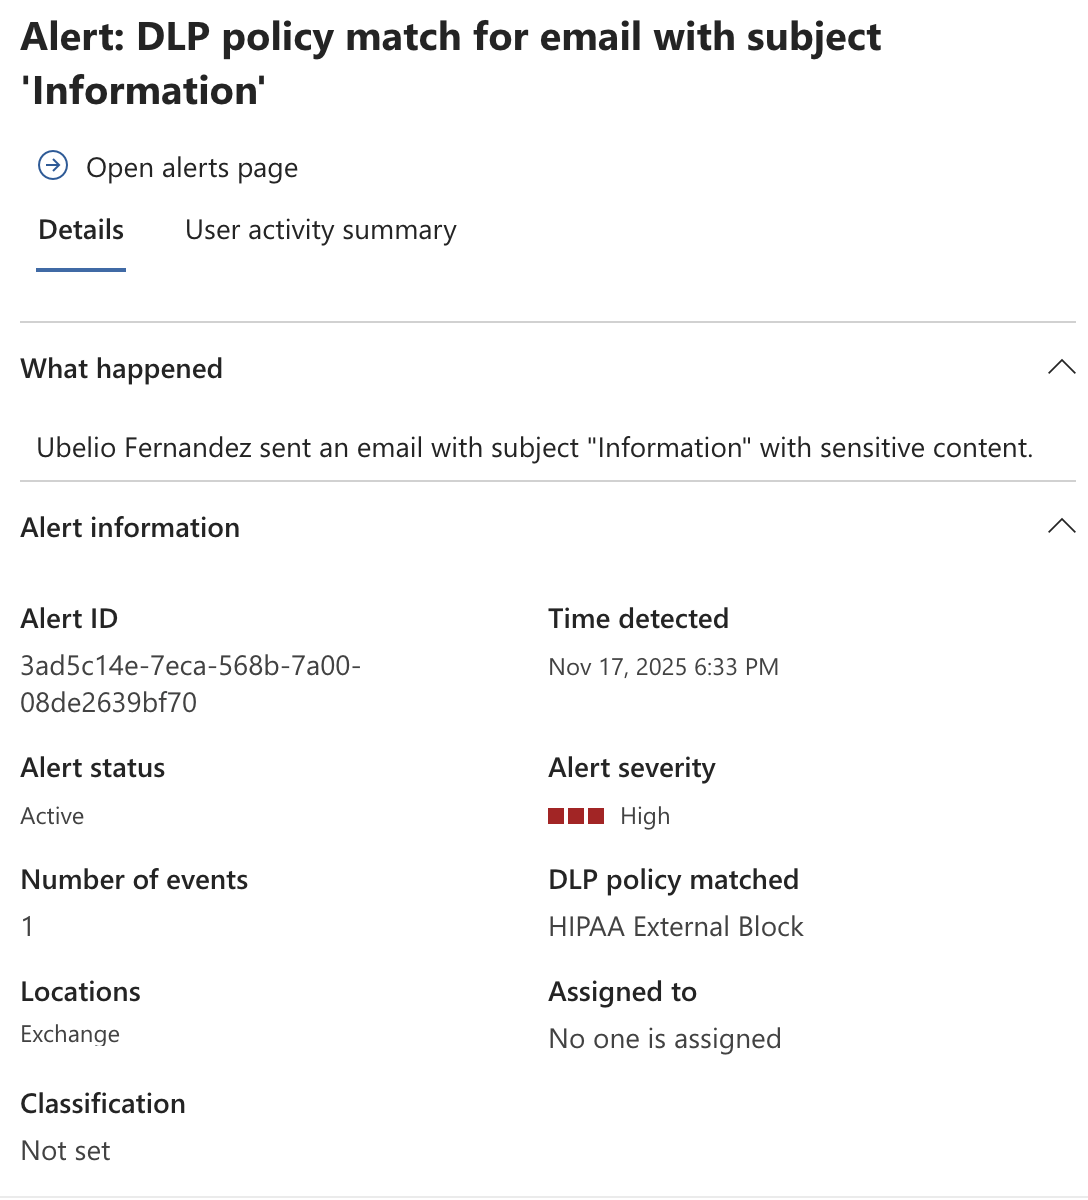This screenshot has height=1200, width=1088.
Task: Switch to the Details tab
Action: tap(81, 230)
